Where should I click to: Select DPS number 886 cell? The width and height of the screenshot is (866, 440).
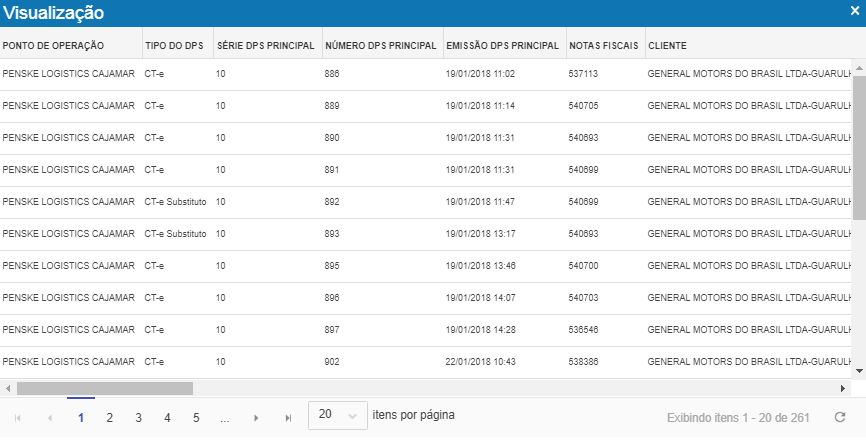coord(332,73)
